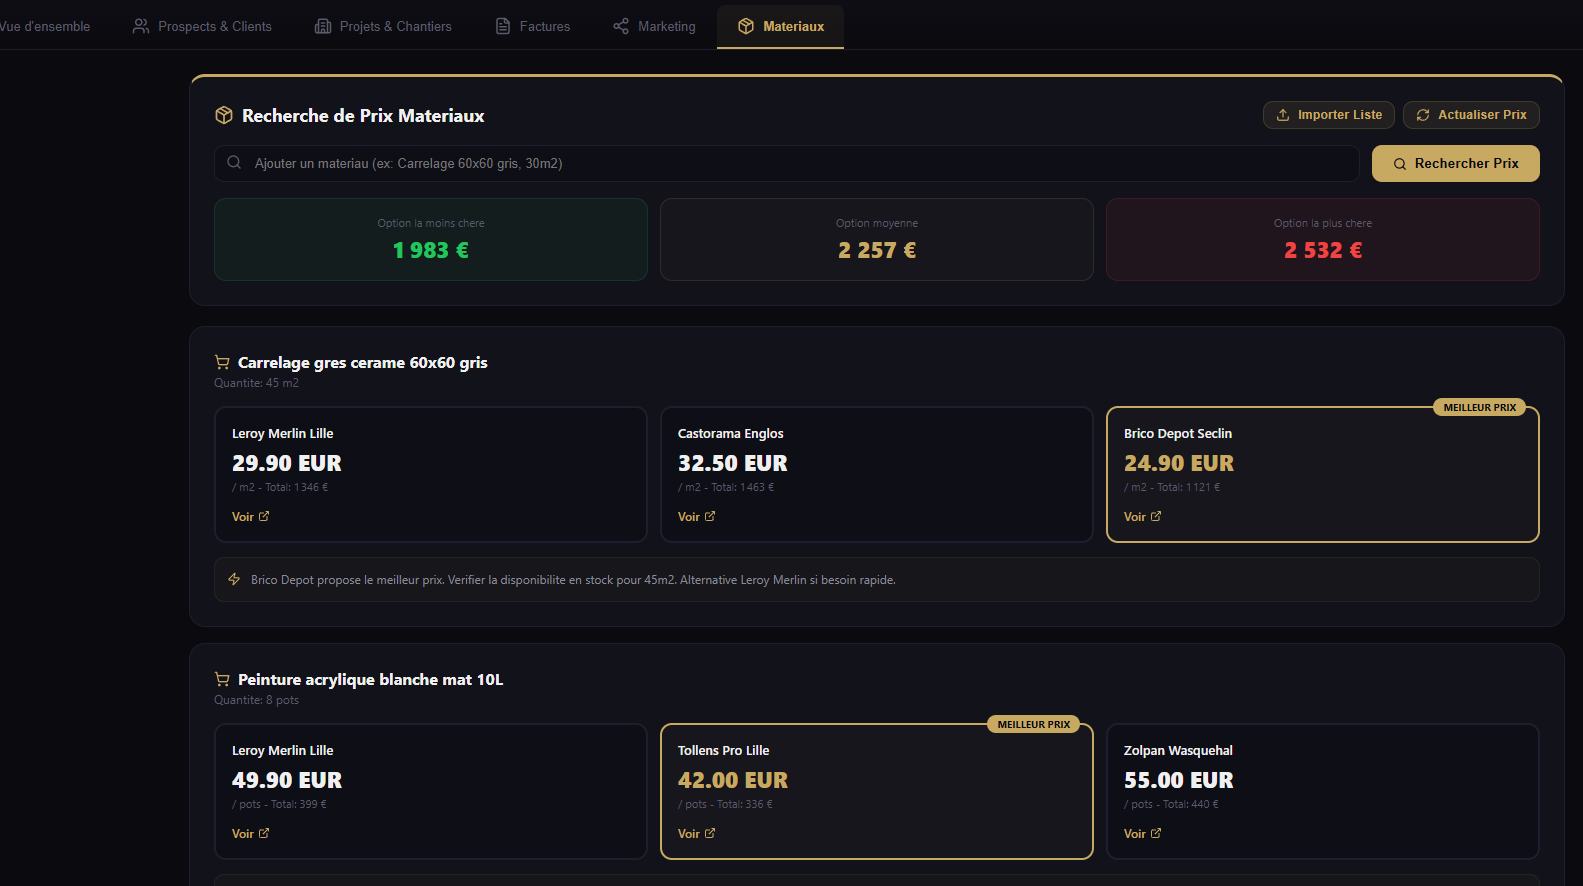Select the Option la plus chere card
1583x886 pixels.
coord(1322,240)
